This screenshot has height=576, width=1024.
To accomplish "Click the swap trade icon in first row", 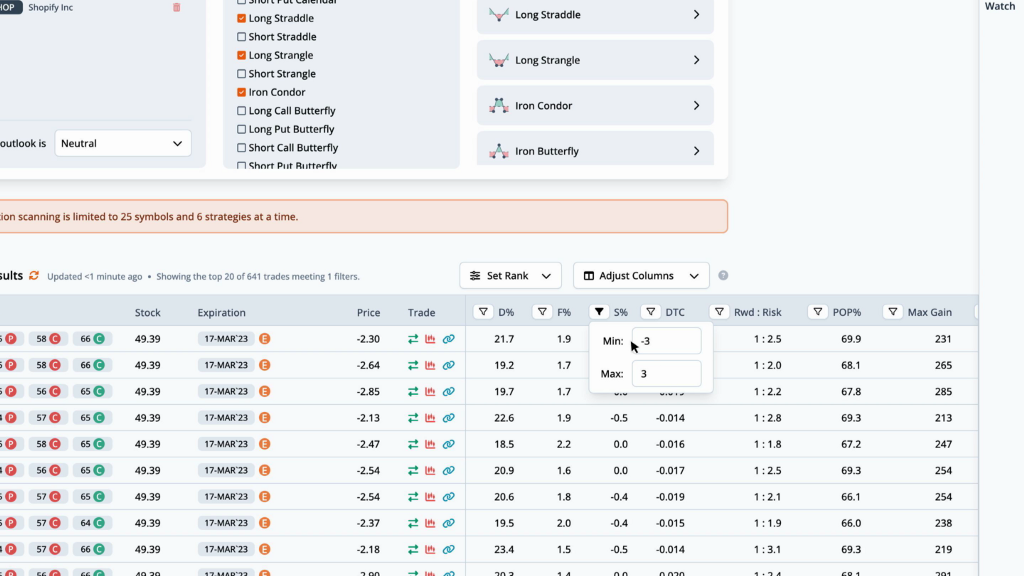I will click(413, 339).
